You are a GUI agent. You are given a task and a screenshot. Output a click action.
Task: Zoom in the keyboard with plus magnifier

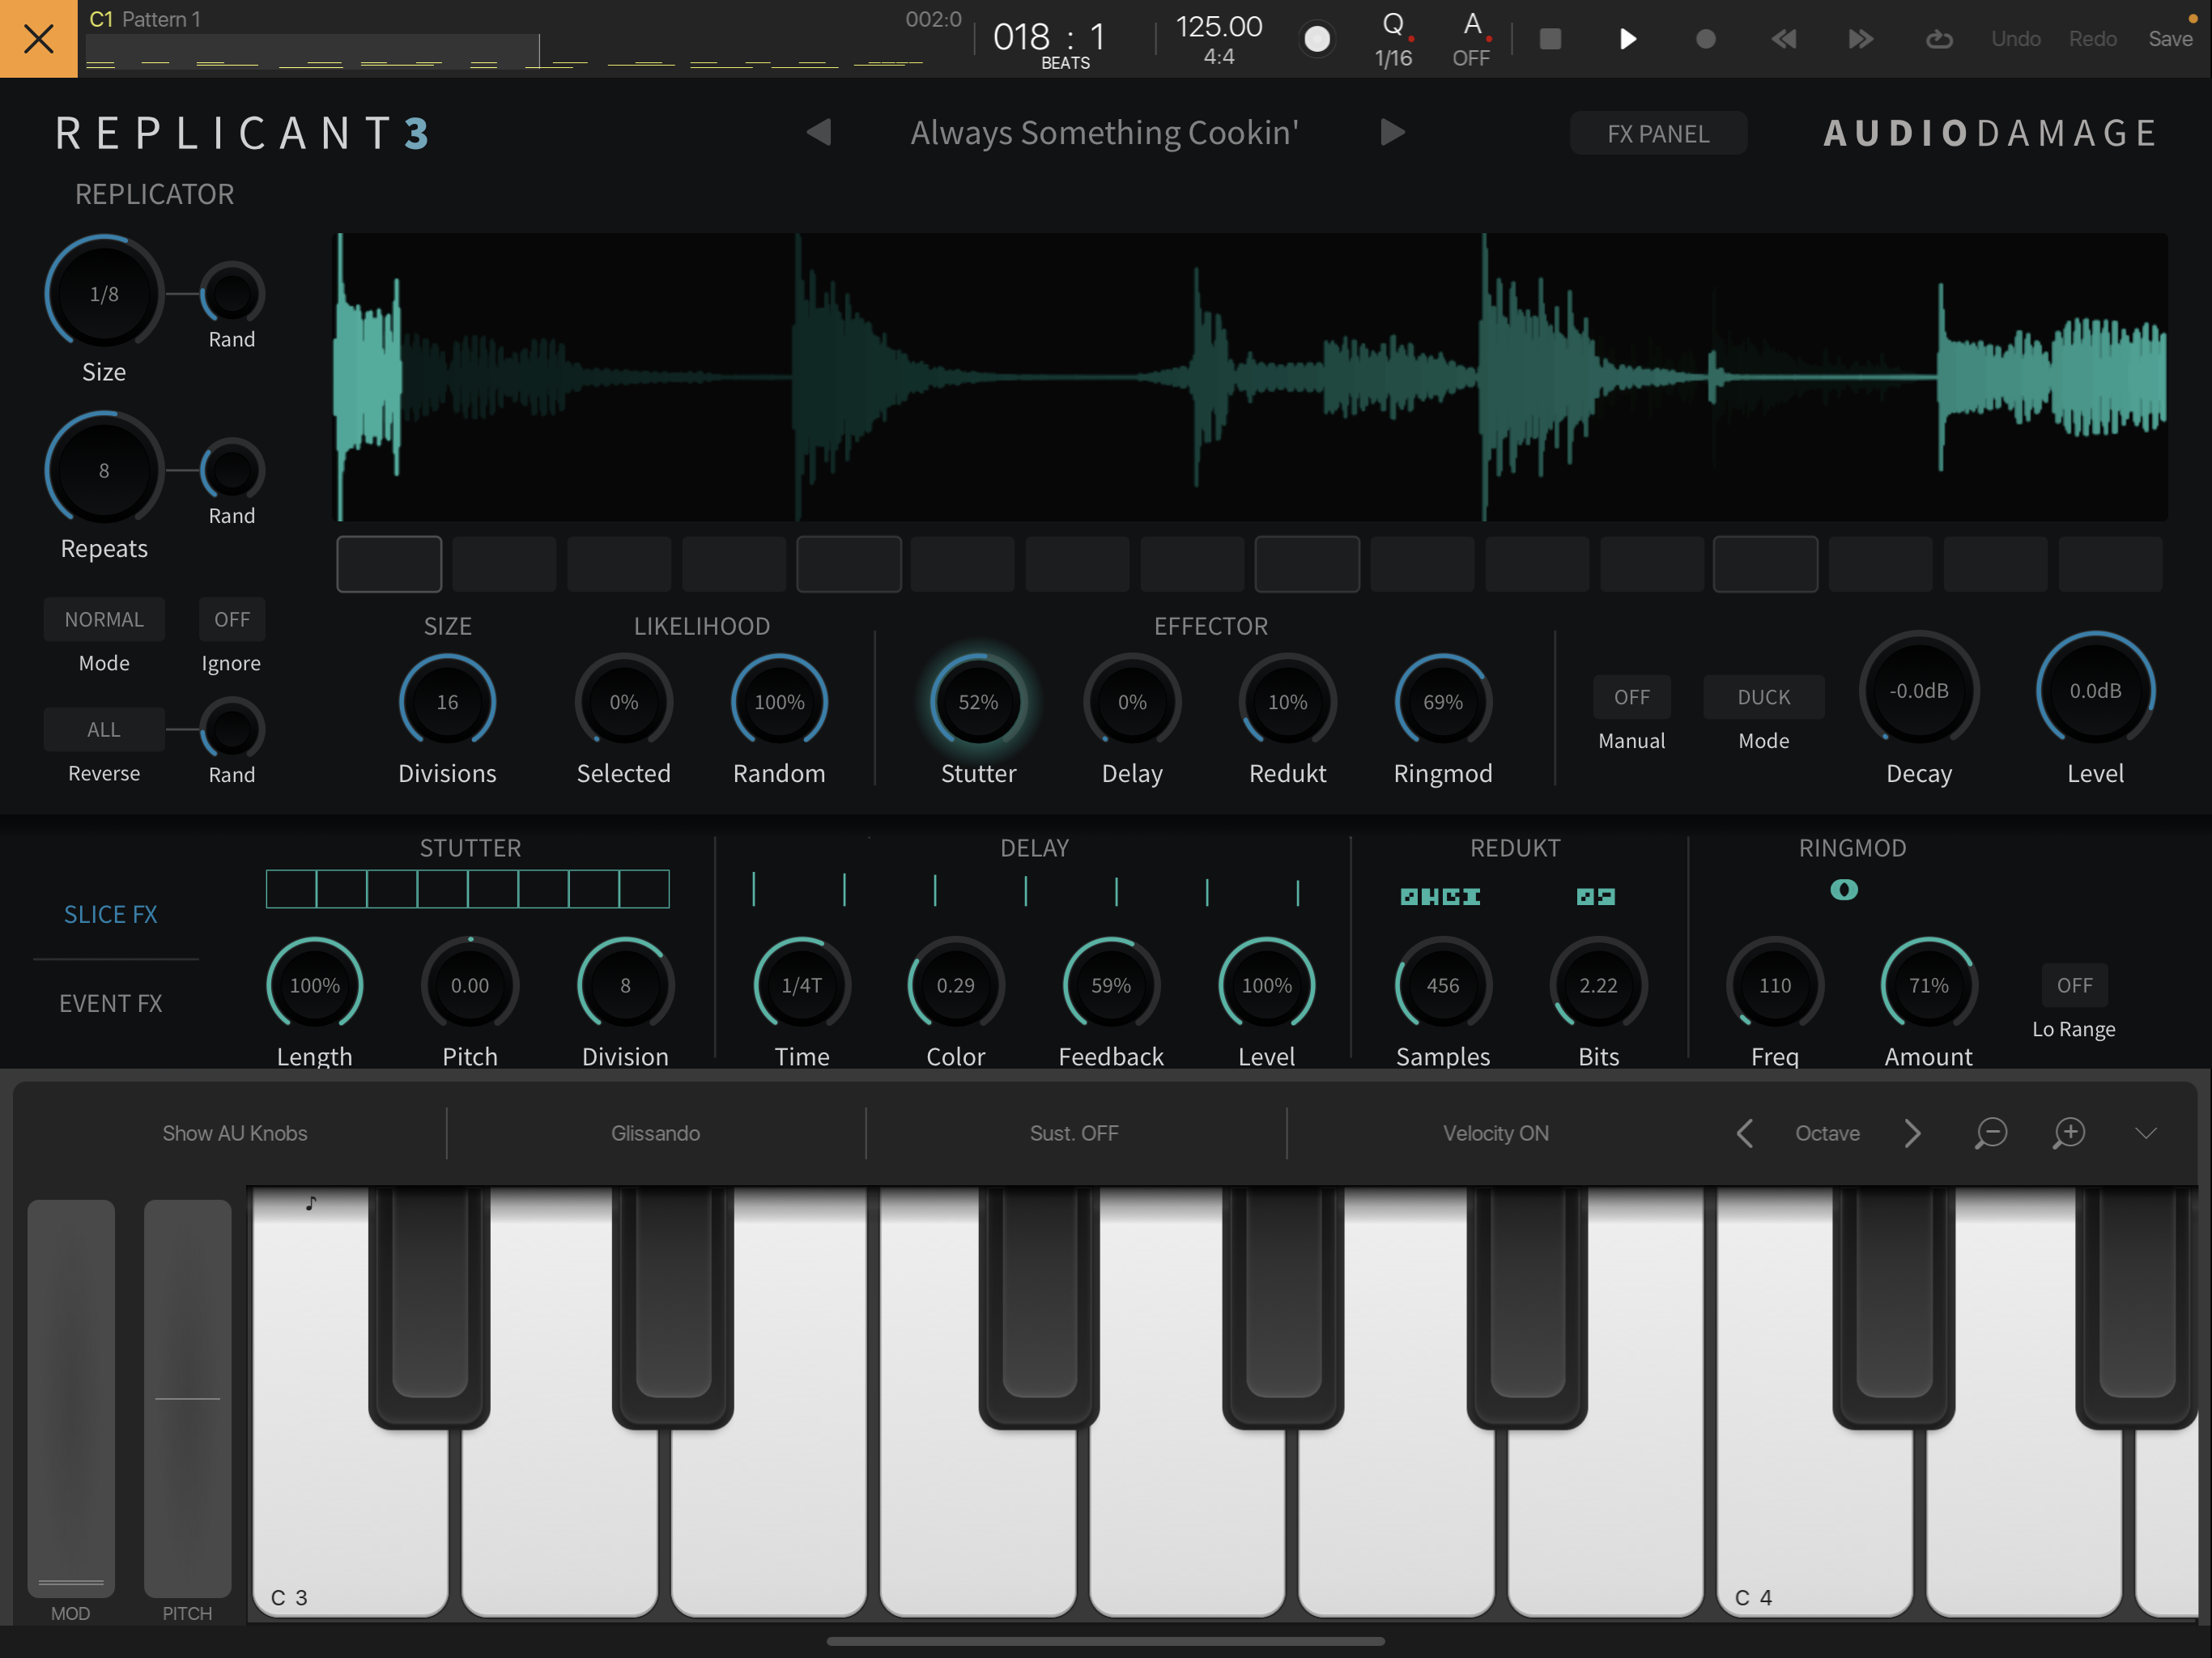click(x=2068, y=1133)
